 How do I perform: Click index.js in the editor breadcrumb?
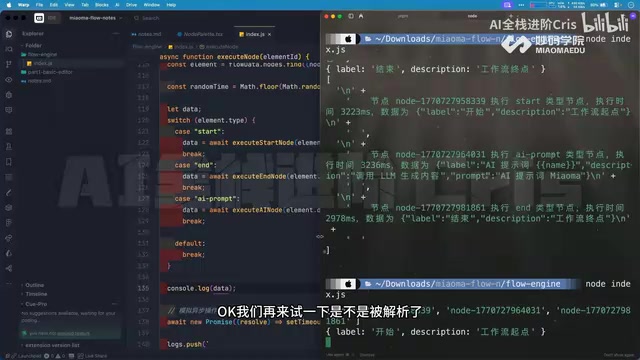181,47
